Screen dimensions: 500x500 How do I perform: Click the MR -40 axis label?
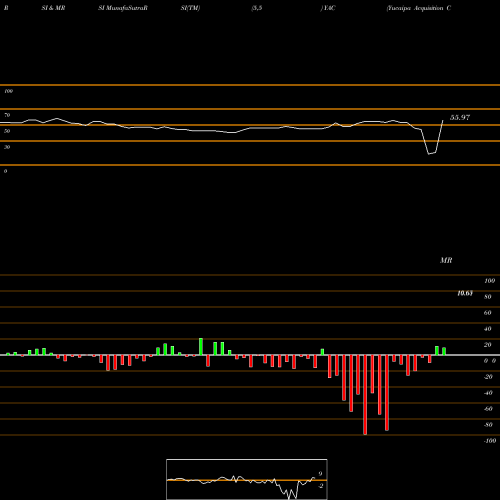pos(488,393)
